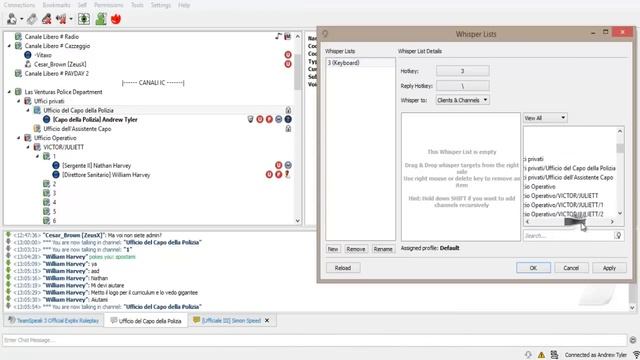
Task: Collapse the Ufficio Operativo channel
Action: (19, 138)
